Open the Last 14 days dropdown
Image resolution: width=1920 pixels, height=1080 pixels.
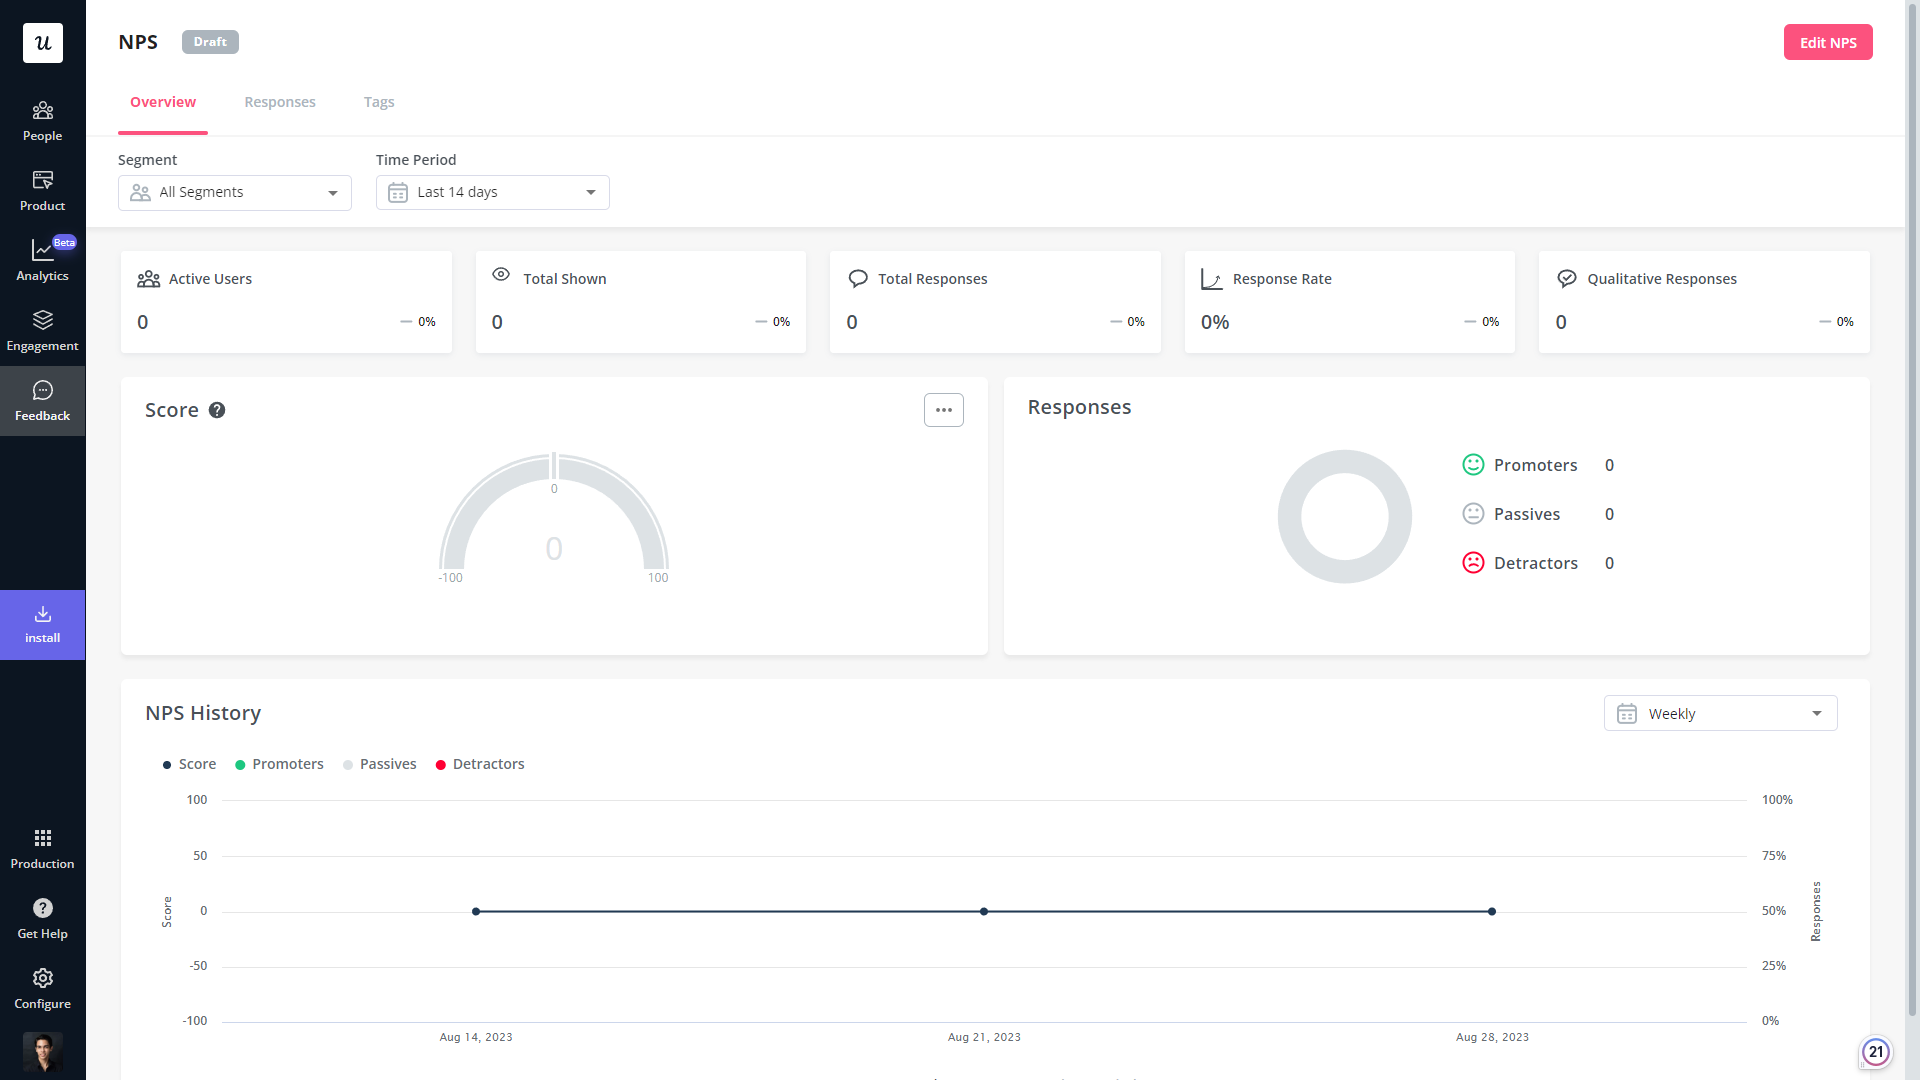coord(492,193)
